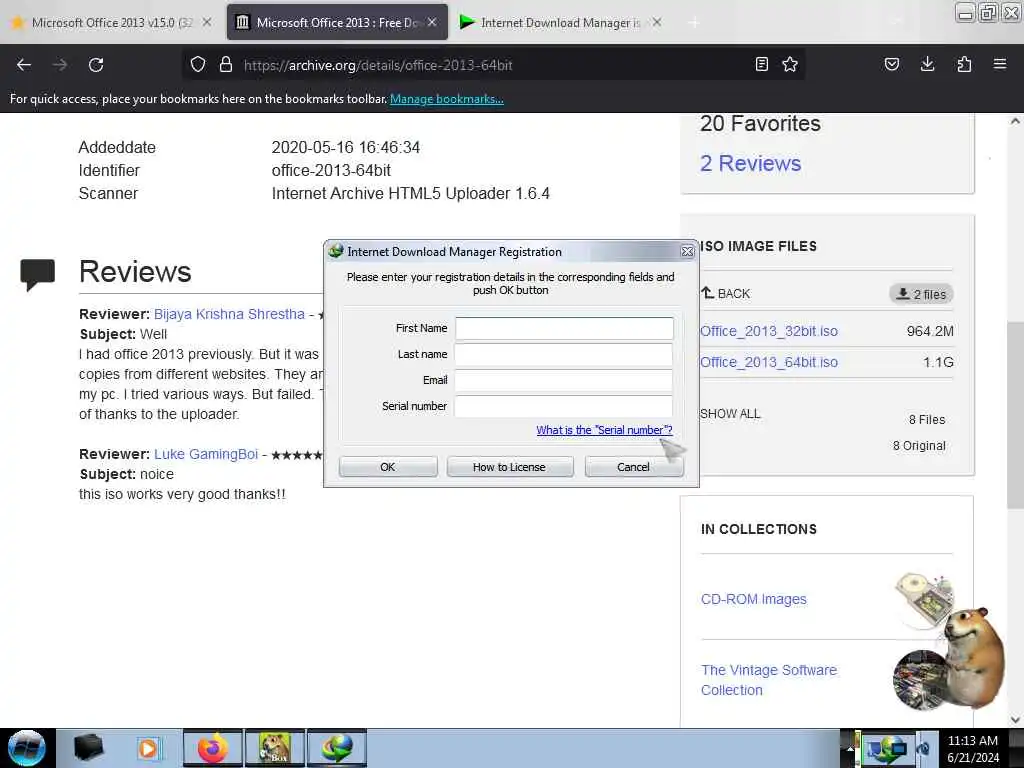
Task: Click the Last name input field
Action: coord(564,355)
